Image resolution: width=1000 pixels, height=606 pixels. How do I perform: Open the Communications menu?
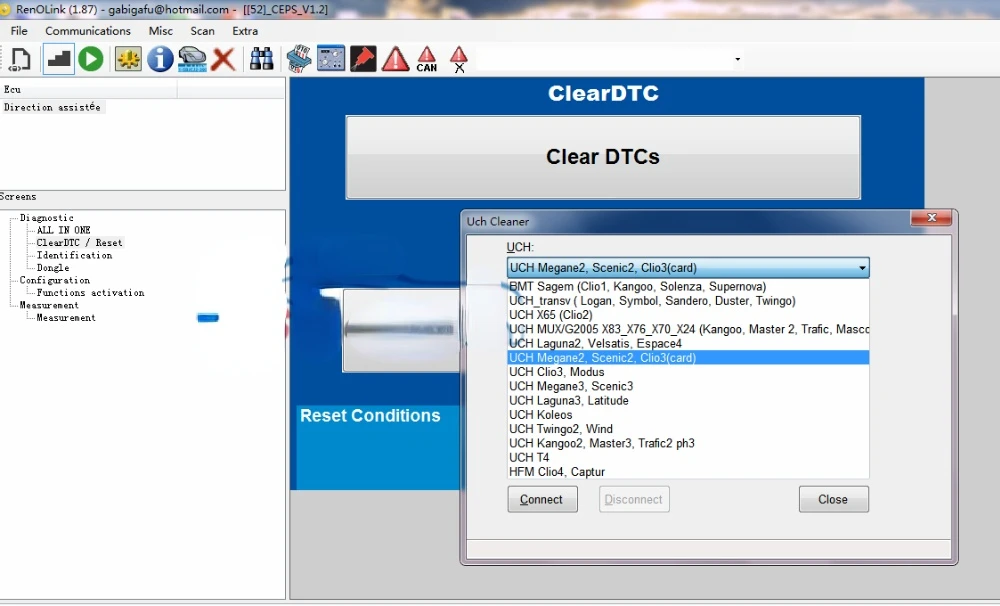point(88,31)
